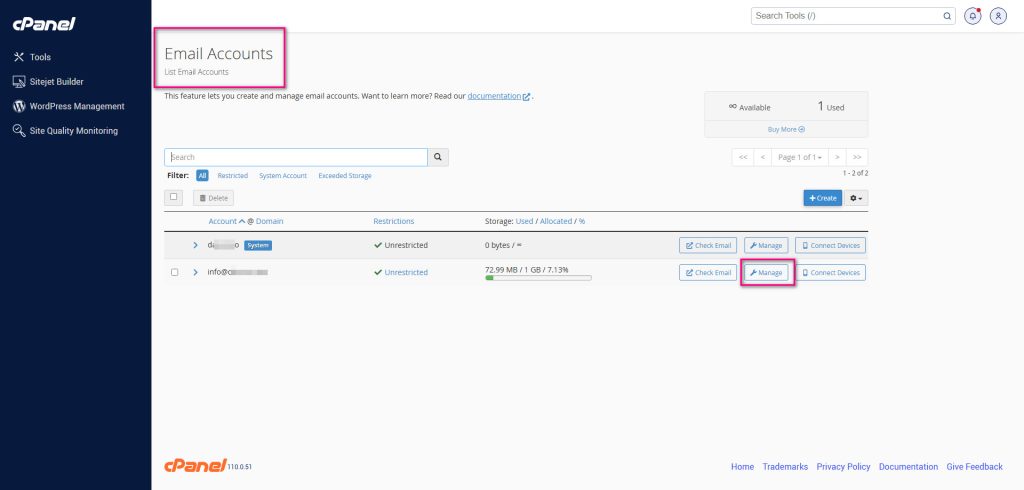Click the email search magnifier button
Image resolution: width=1024 pixels, height=490 pixels.
point(438,157)
